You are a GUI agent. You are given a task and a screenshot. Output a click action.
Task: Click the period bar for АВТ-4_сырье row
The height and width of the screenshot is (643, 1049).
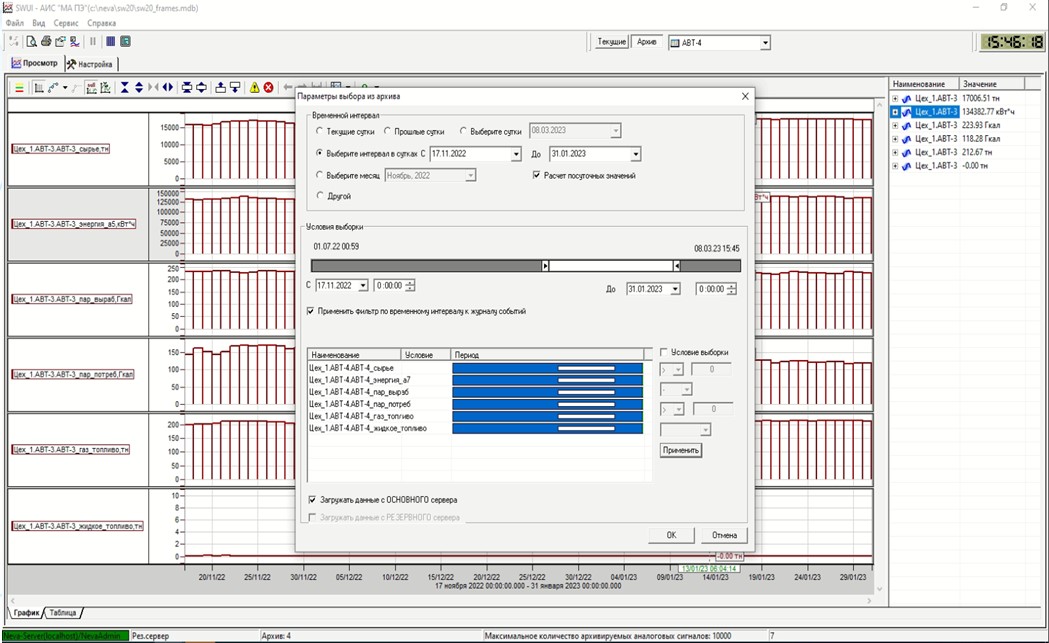547,368
